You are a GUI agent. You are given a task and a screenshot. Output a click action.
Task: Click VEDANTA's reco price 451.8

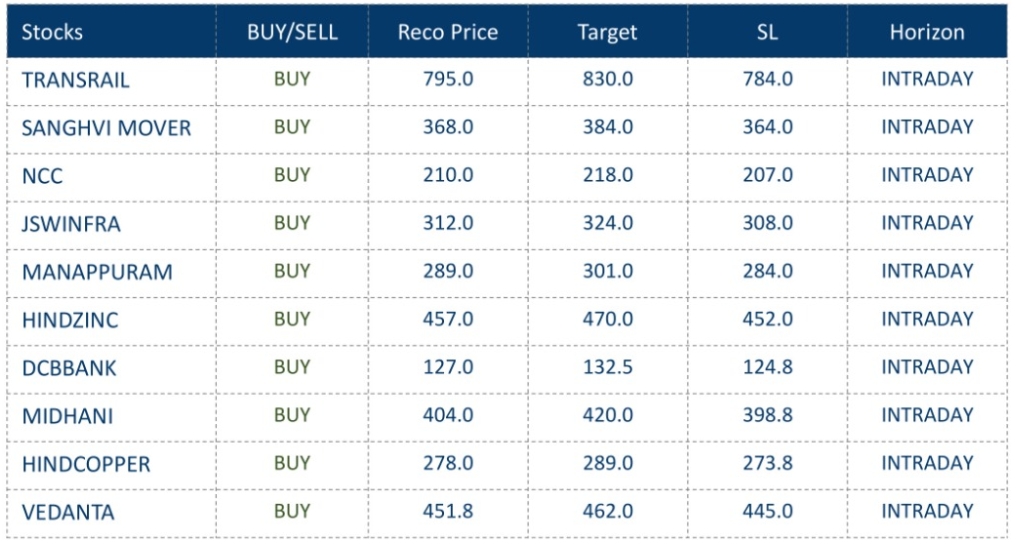coord(449,511)
